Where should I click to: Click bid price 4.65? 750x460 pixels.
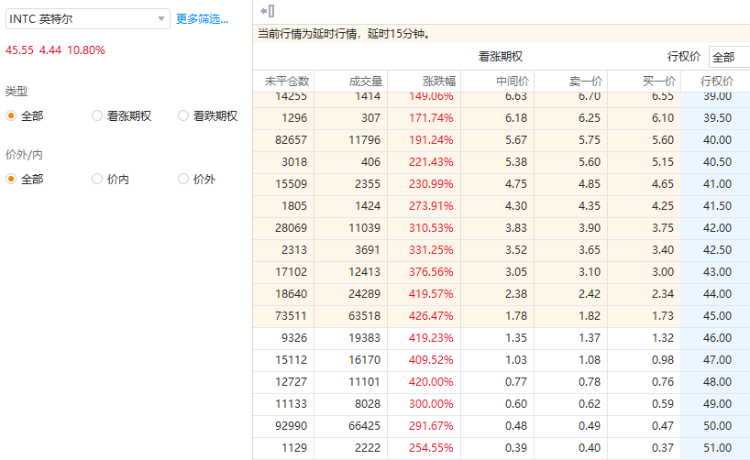tap(662, 184)
